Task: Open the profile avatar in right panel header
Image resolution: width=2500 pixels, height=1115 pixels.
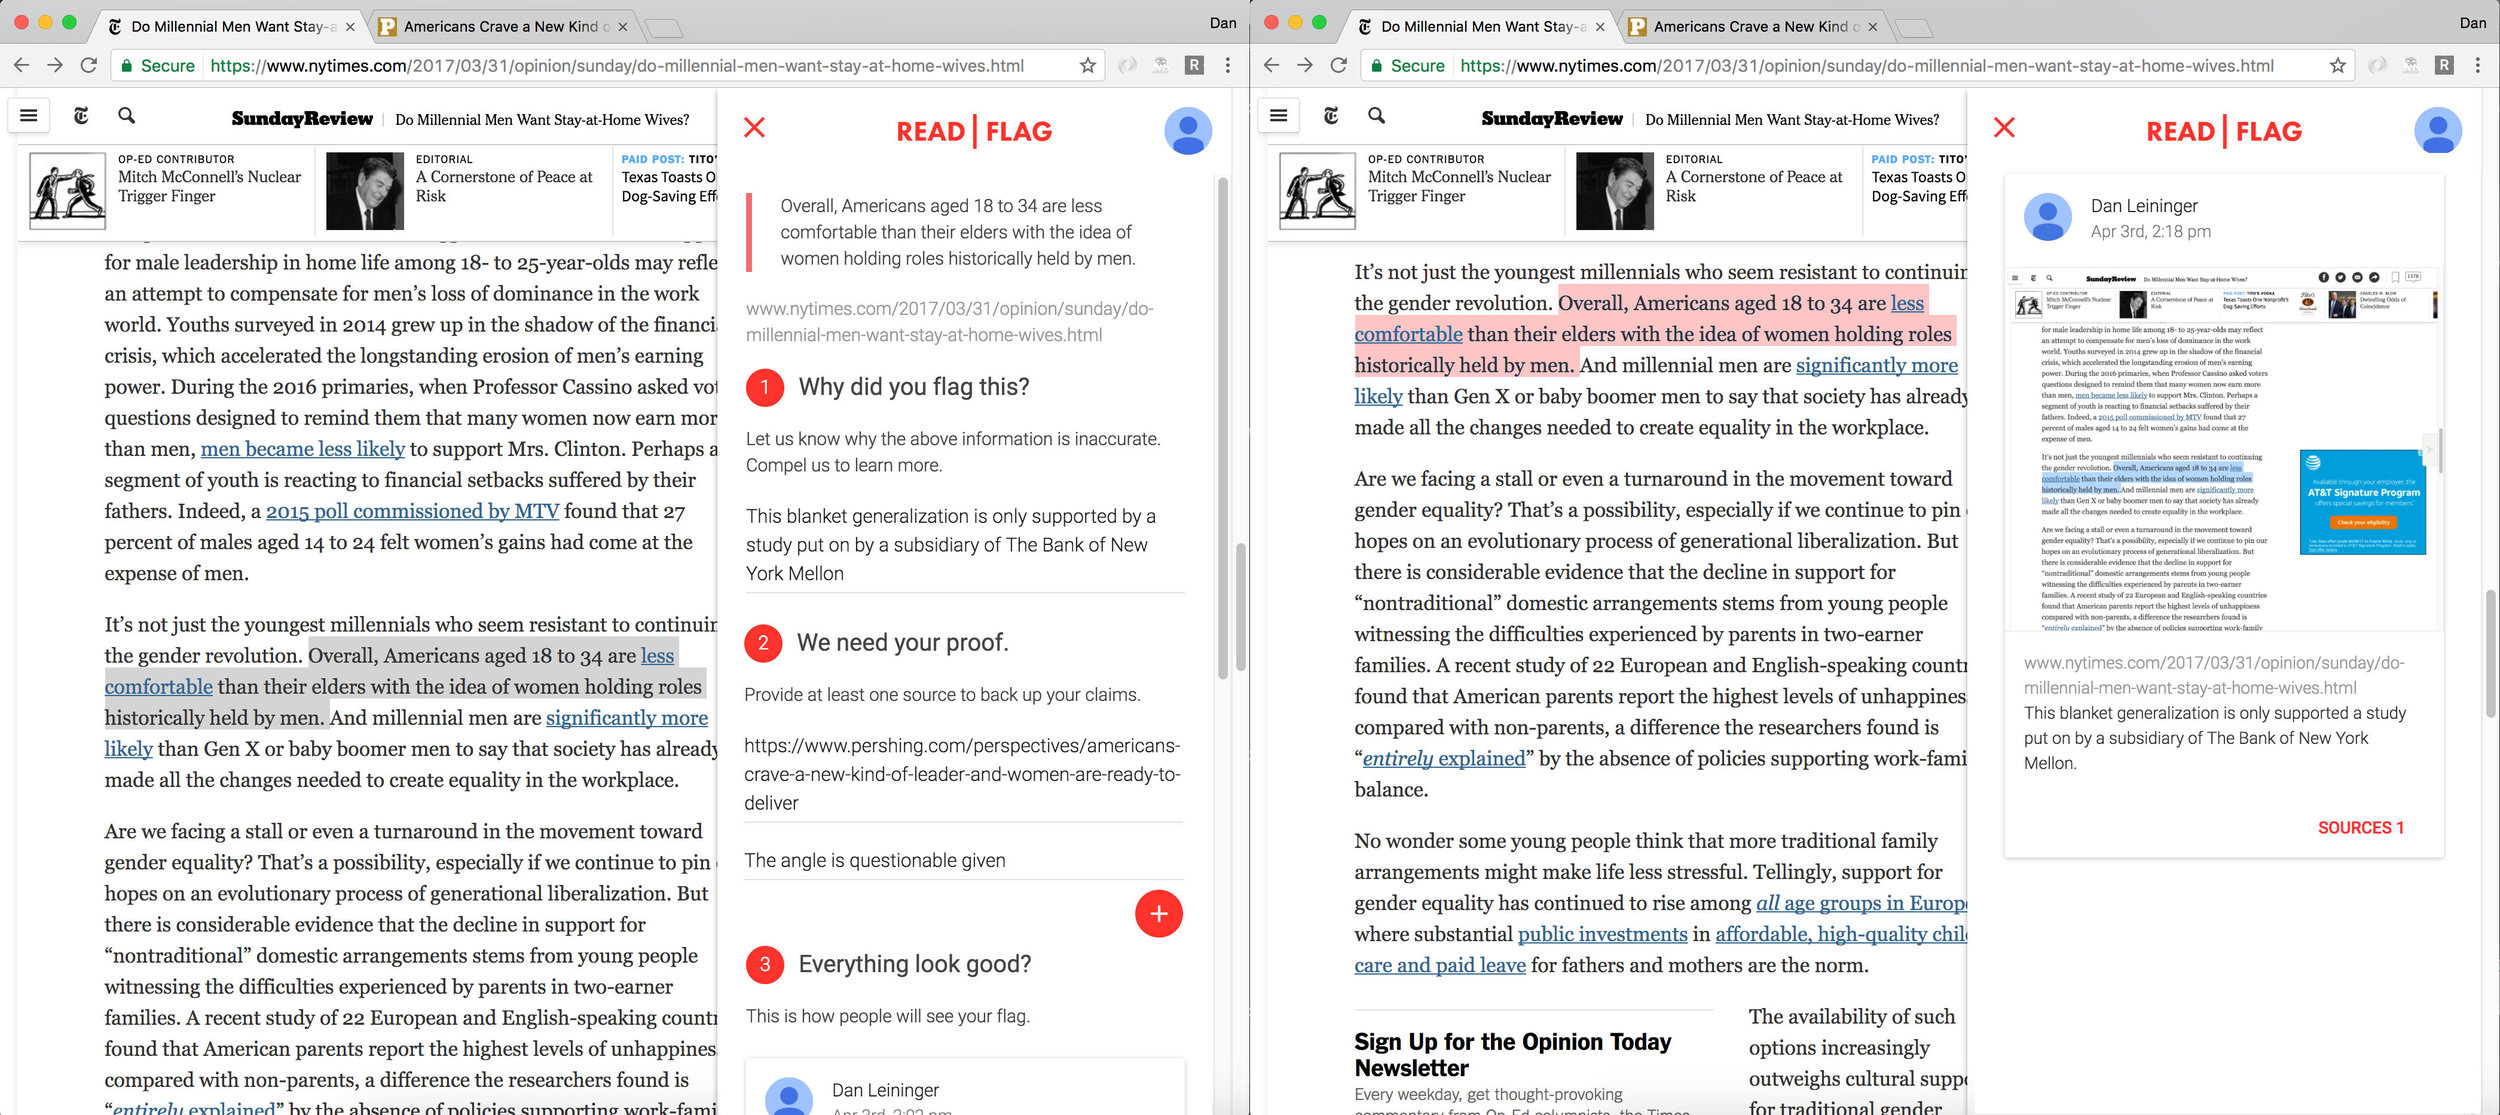Action: click(x=2438, y=131)
